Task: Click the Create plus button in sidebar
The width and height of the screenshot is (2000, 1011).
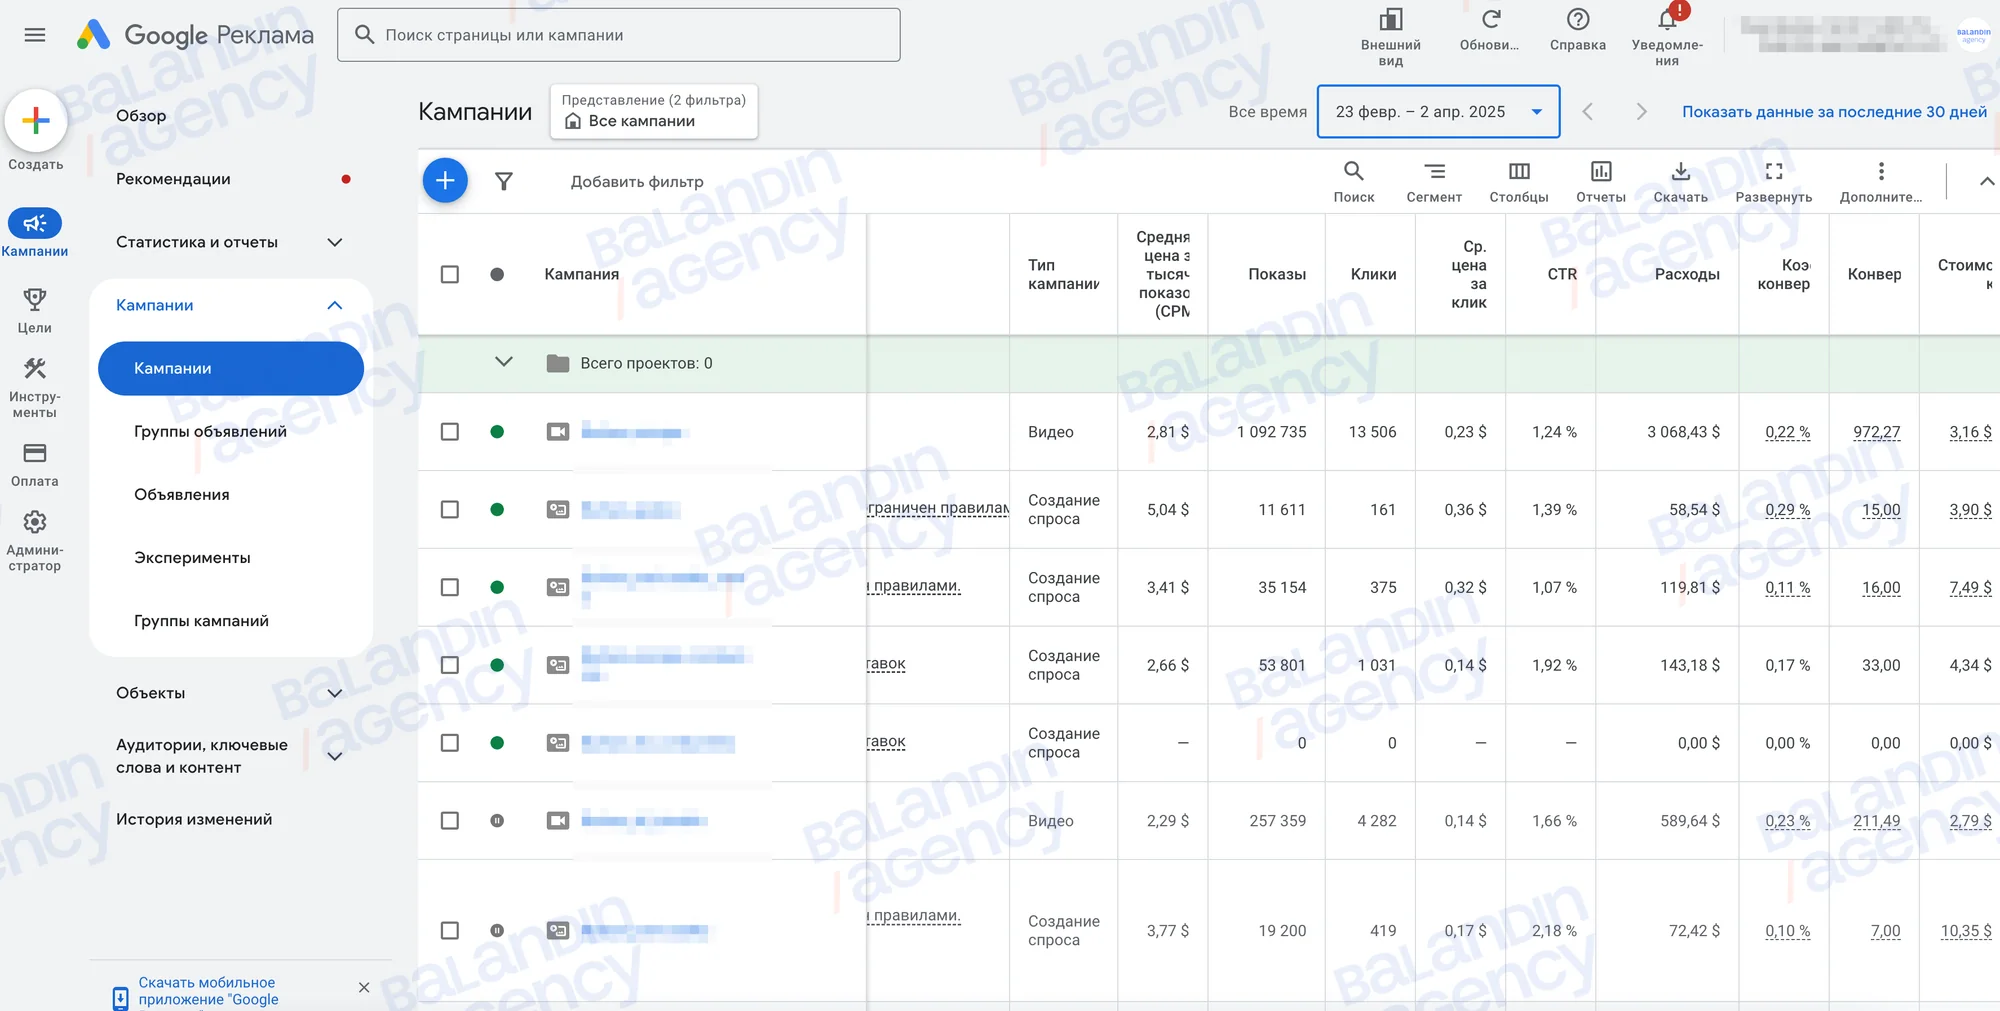Action: click(36, 121)
